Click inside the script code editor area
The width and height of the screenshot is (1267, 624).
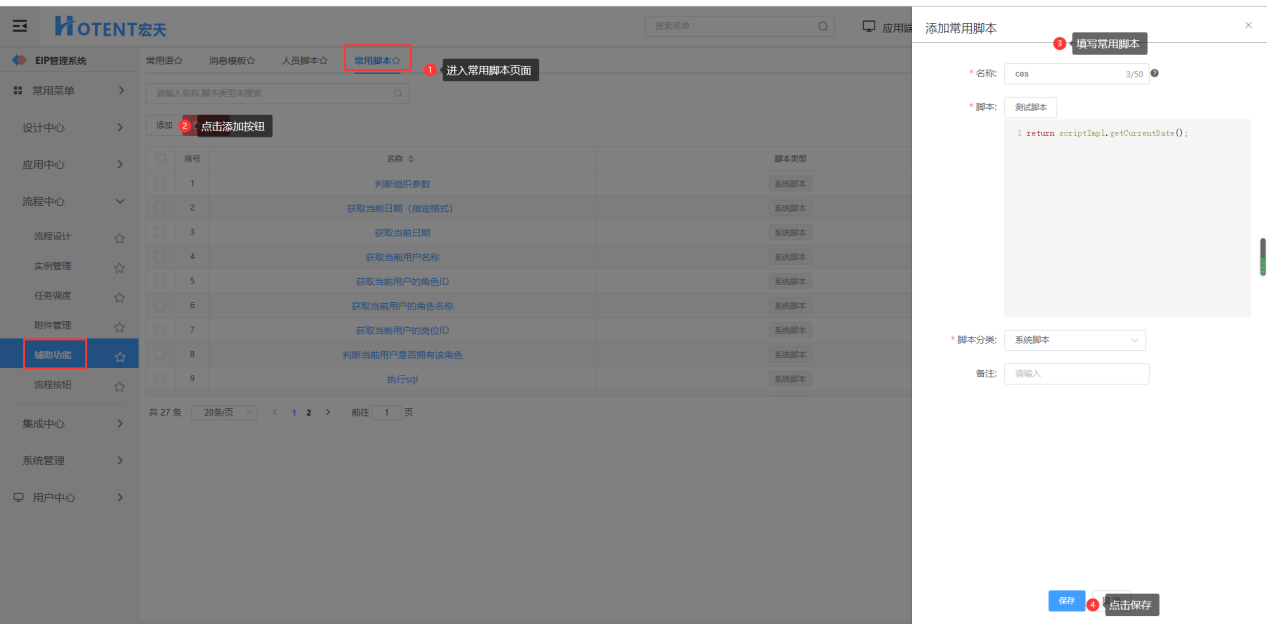(x=1127, y=218)
